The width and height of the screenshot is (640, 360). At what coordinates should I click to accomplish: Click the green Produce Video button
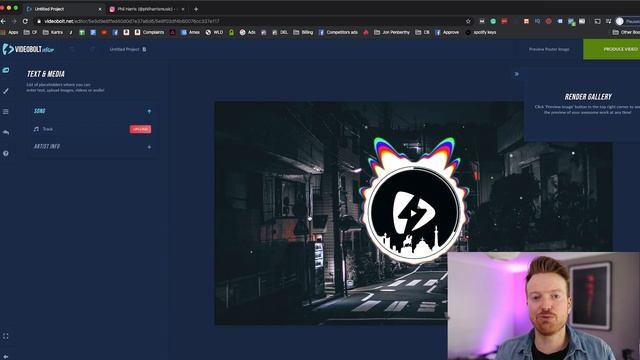pos(611,49)
